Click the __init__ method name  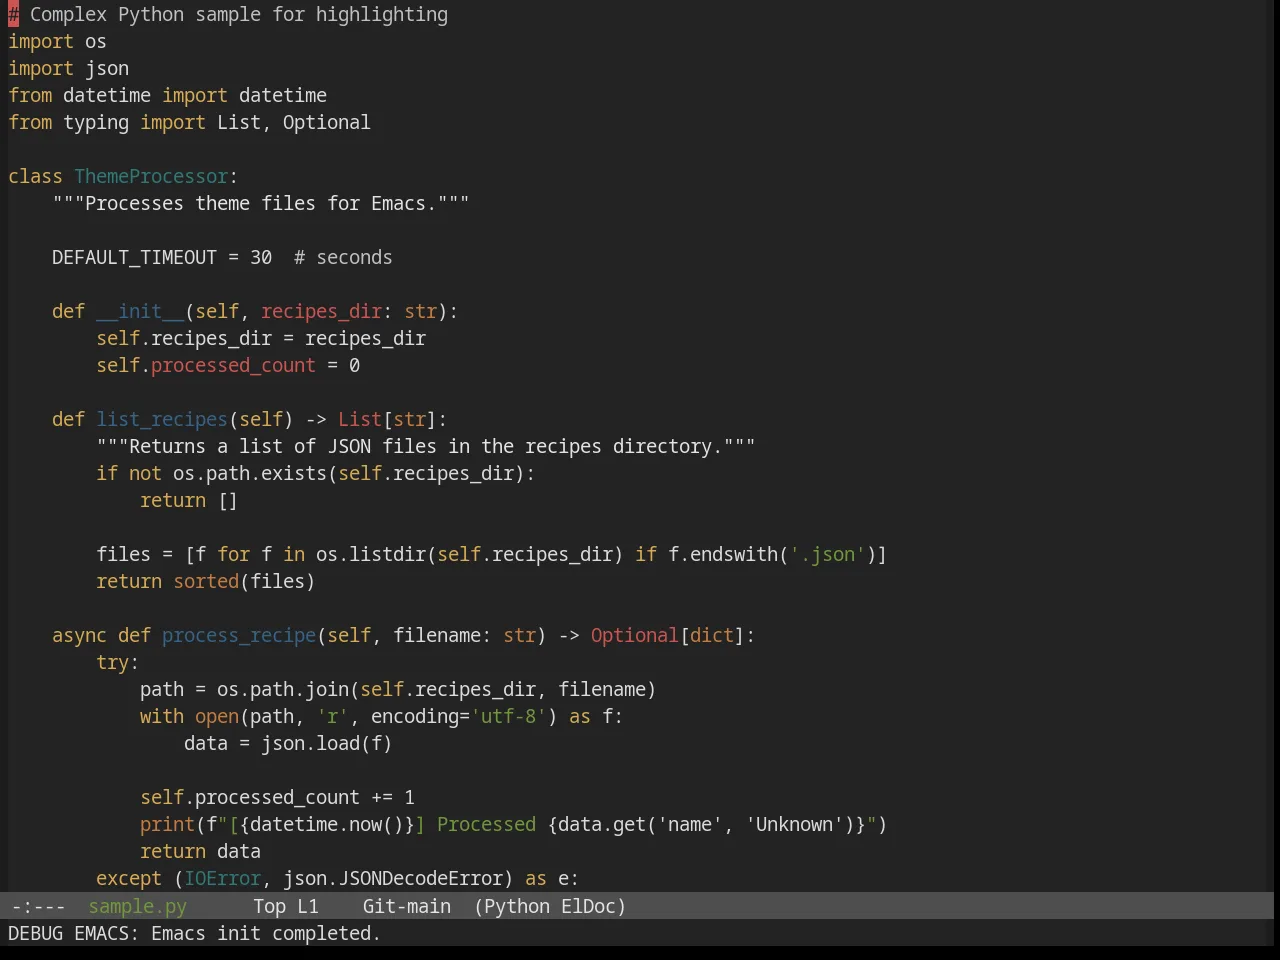tap(140, 311)
